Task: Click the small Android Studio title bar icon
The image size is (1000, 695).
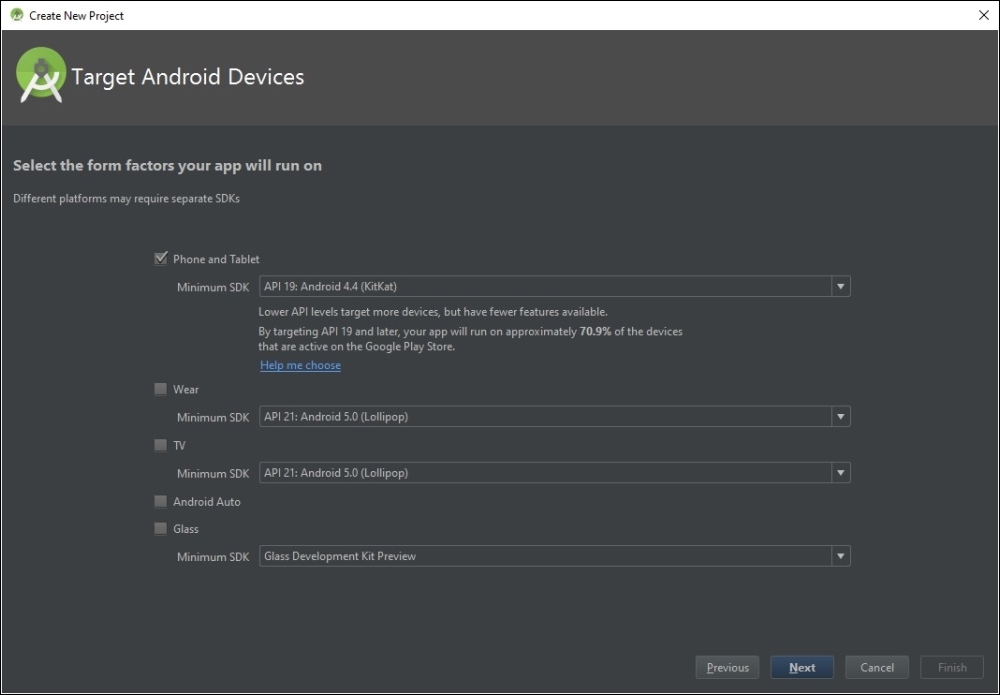Action: [17, 15]
